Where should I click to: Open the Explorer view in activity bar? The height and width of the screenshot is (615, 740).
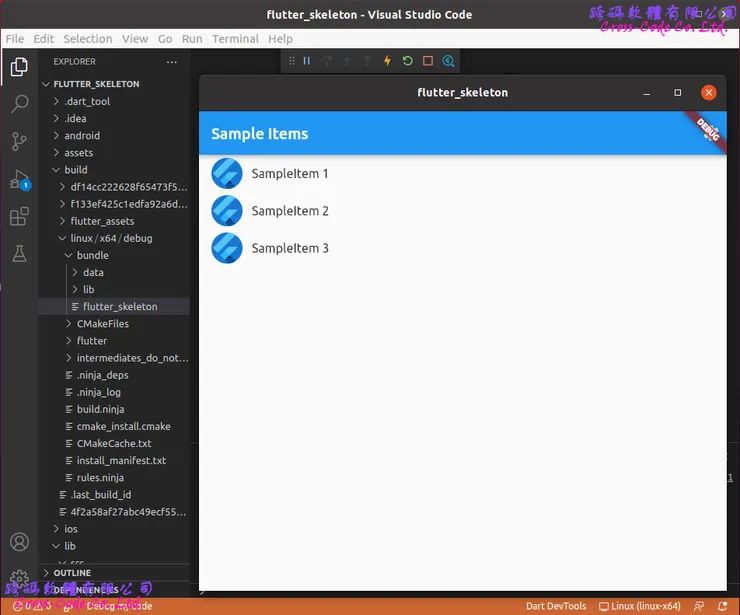(19, 68)
